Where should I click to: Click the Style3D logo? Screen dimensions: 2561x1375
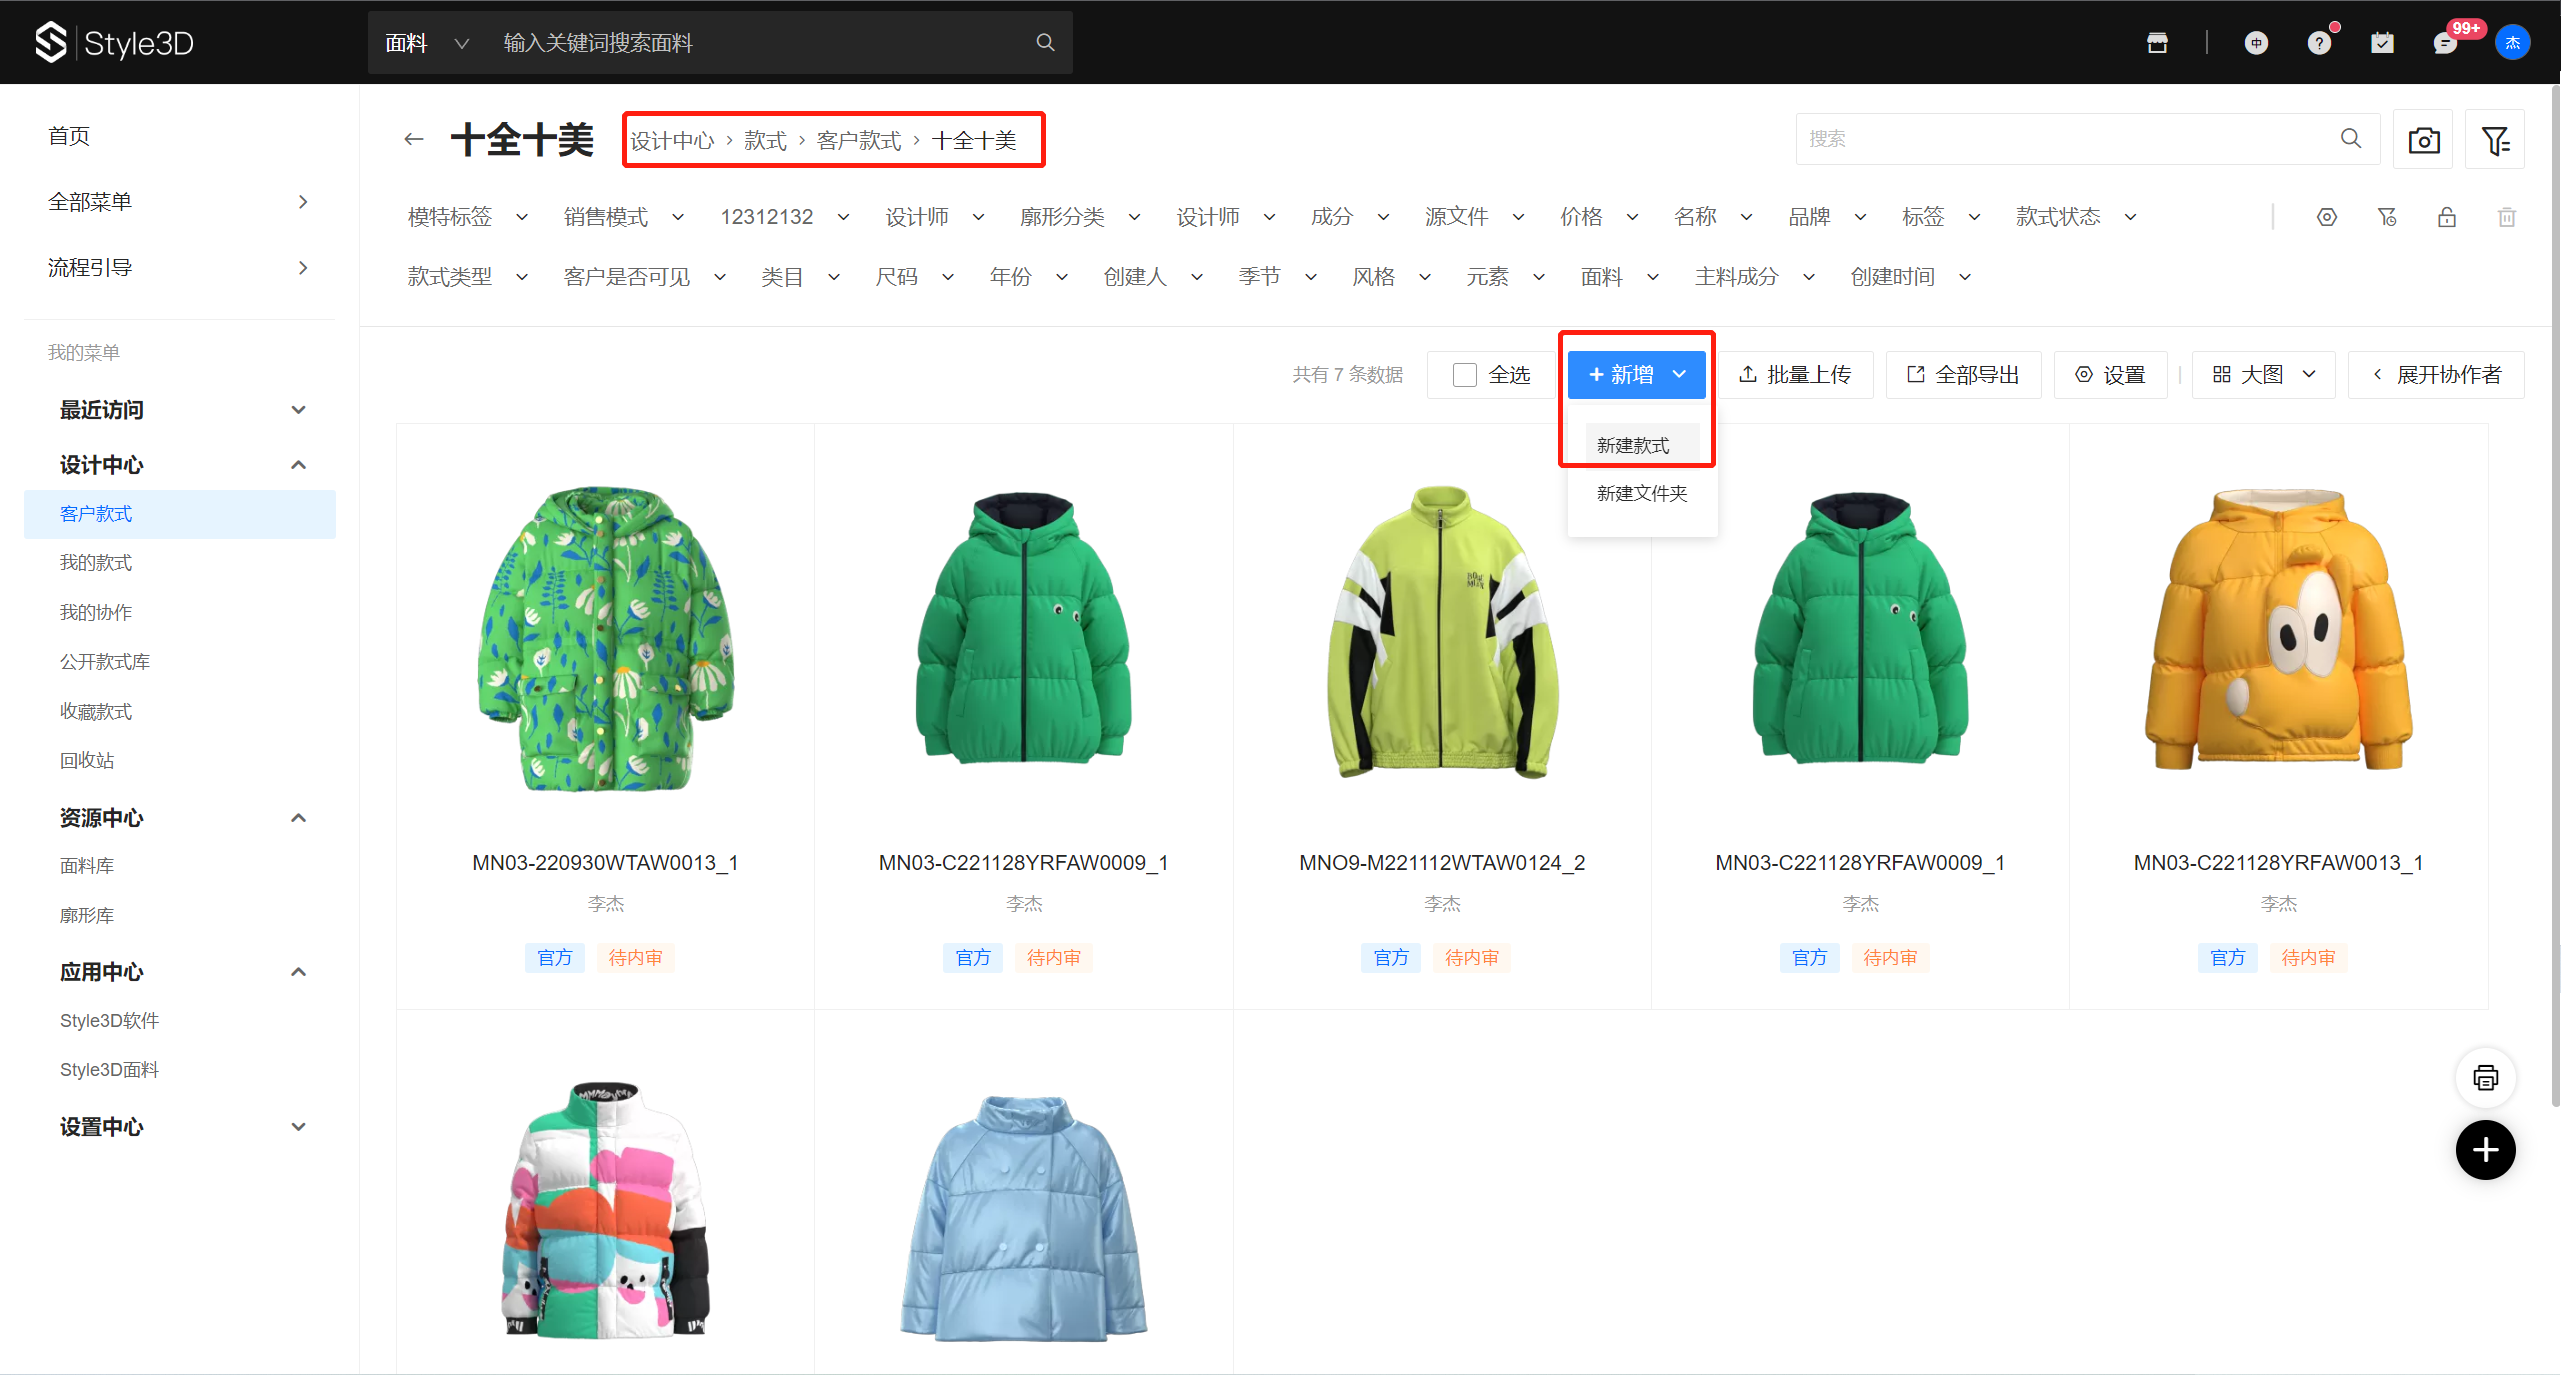(x=114, y=42)
